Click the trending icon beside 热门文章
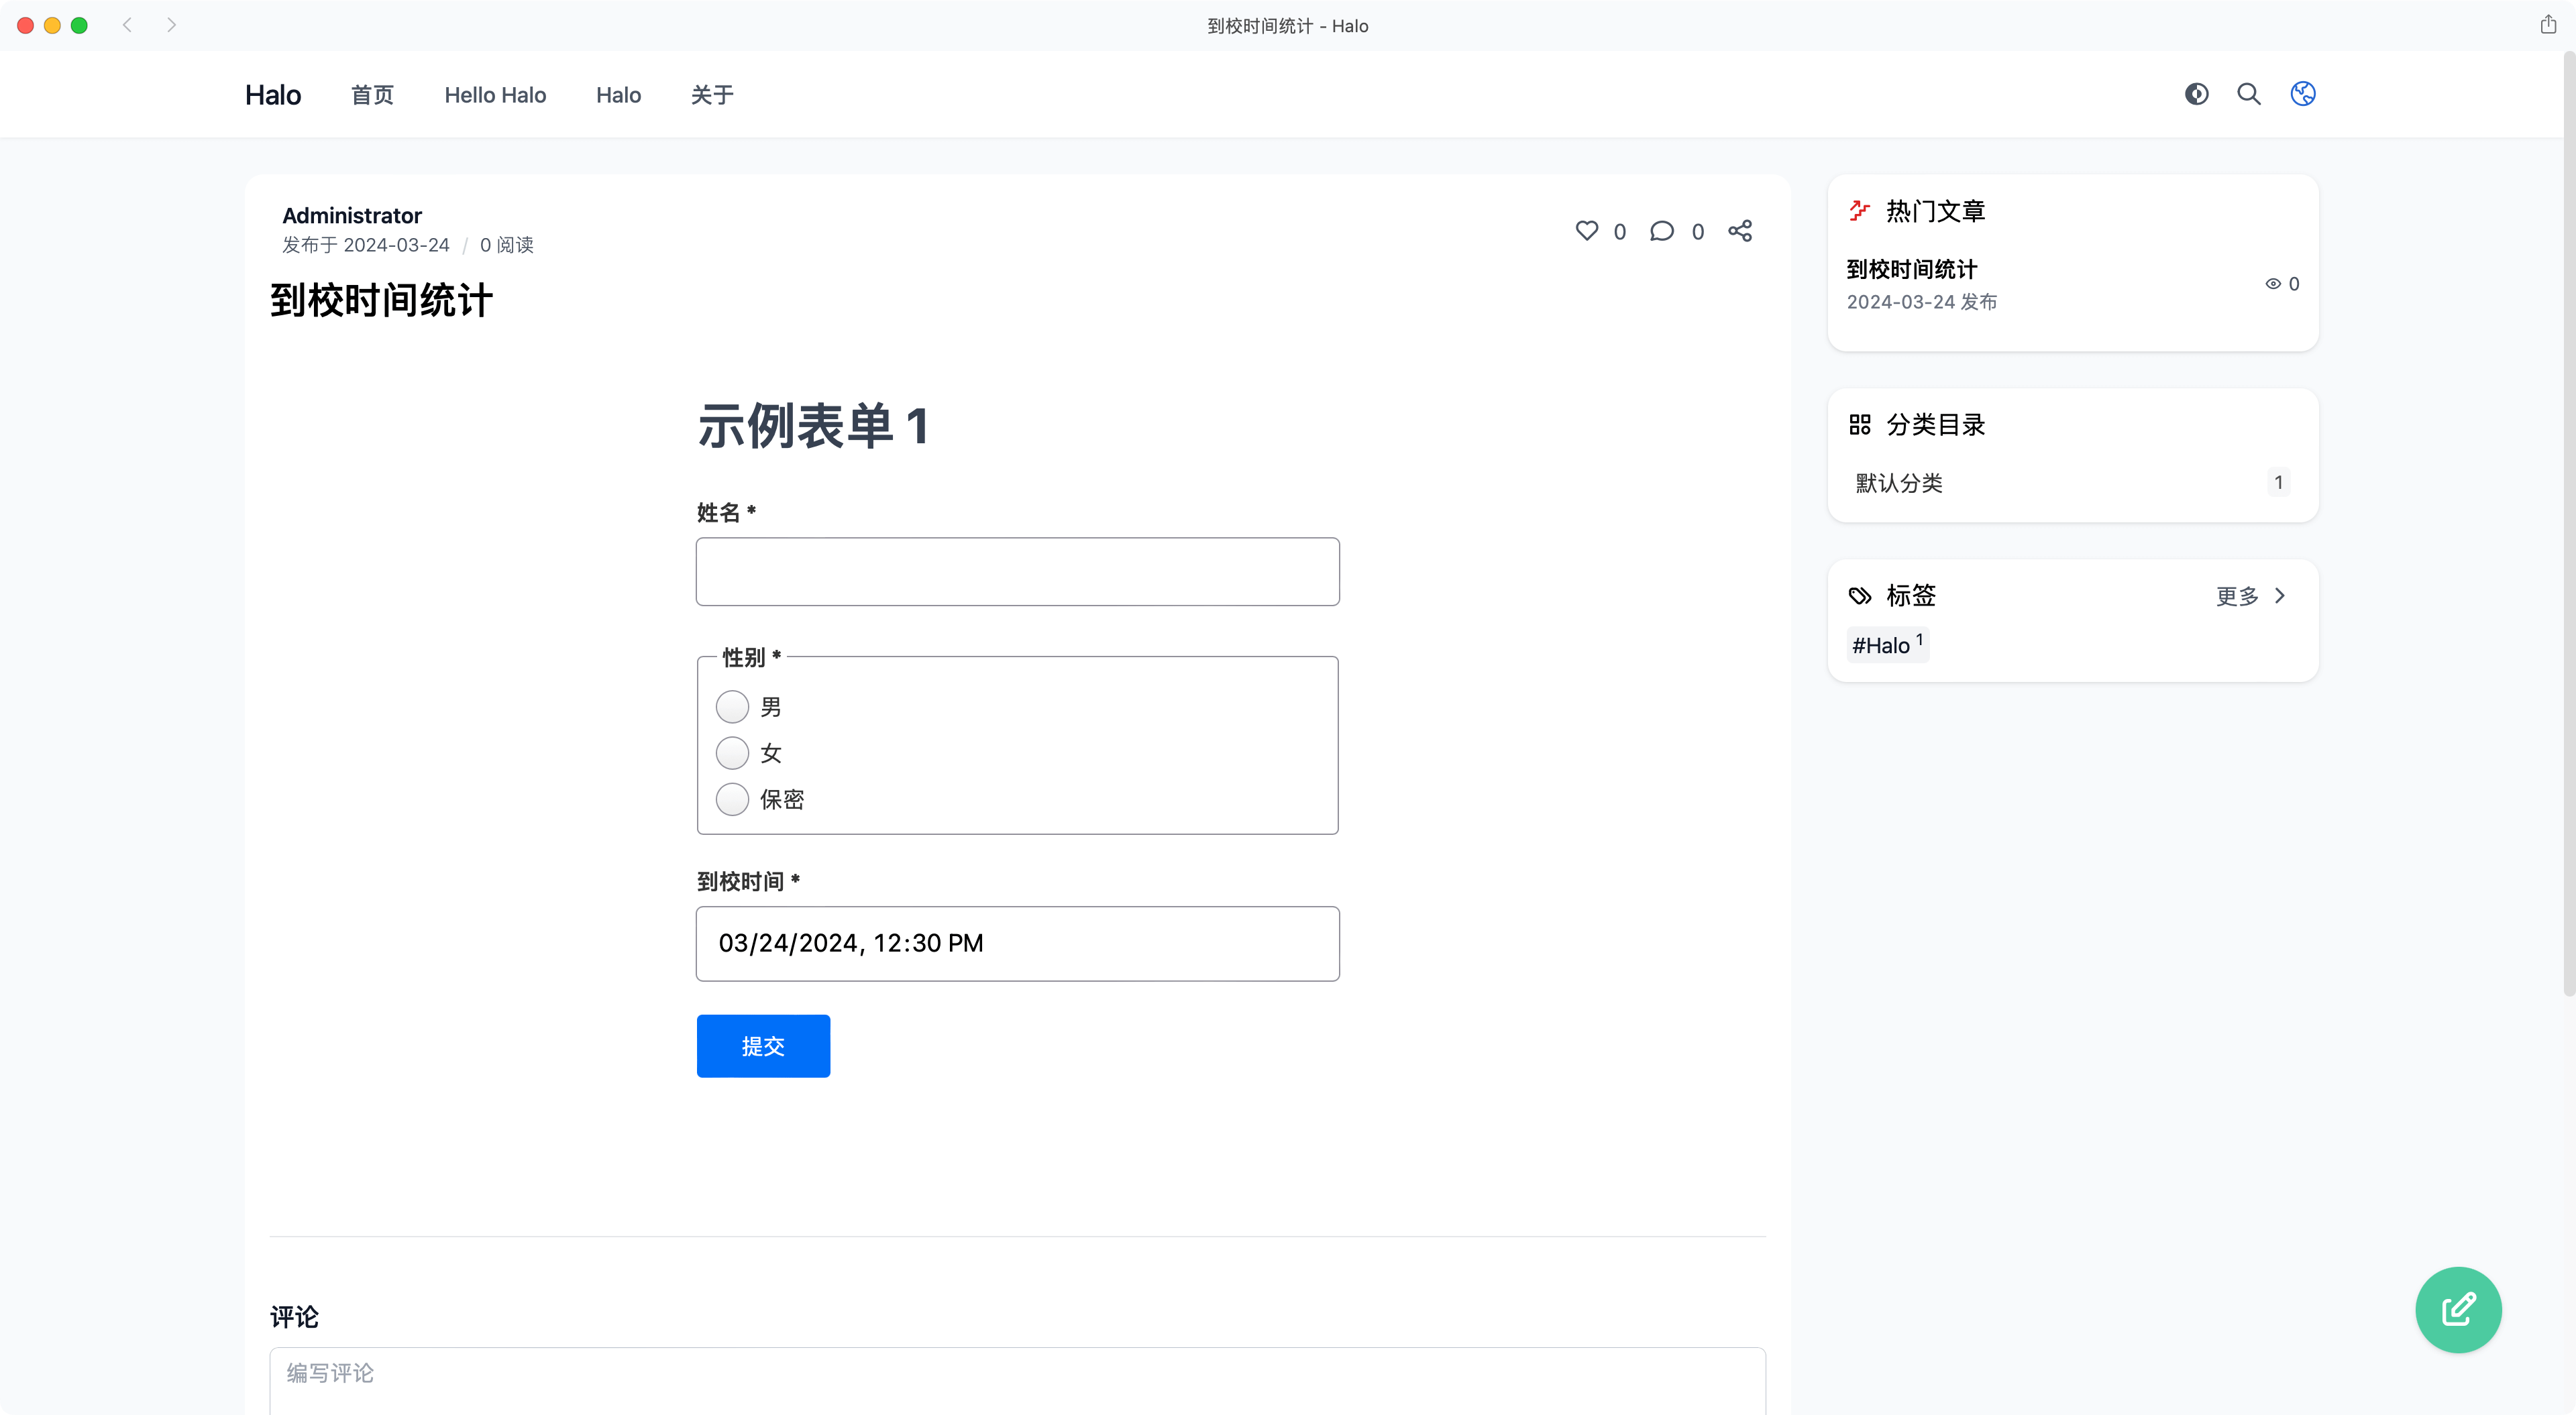Image resolution: width=2576 pixels, height=1415 pixels. (1859, 211)
